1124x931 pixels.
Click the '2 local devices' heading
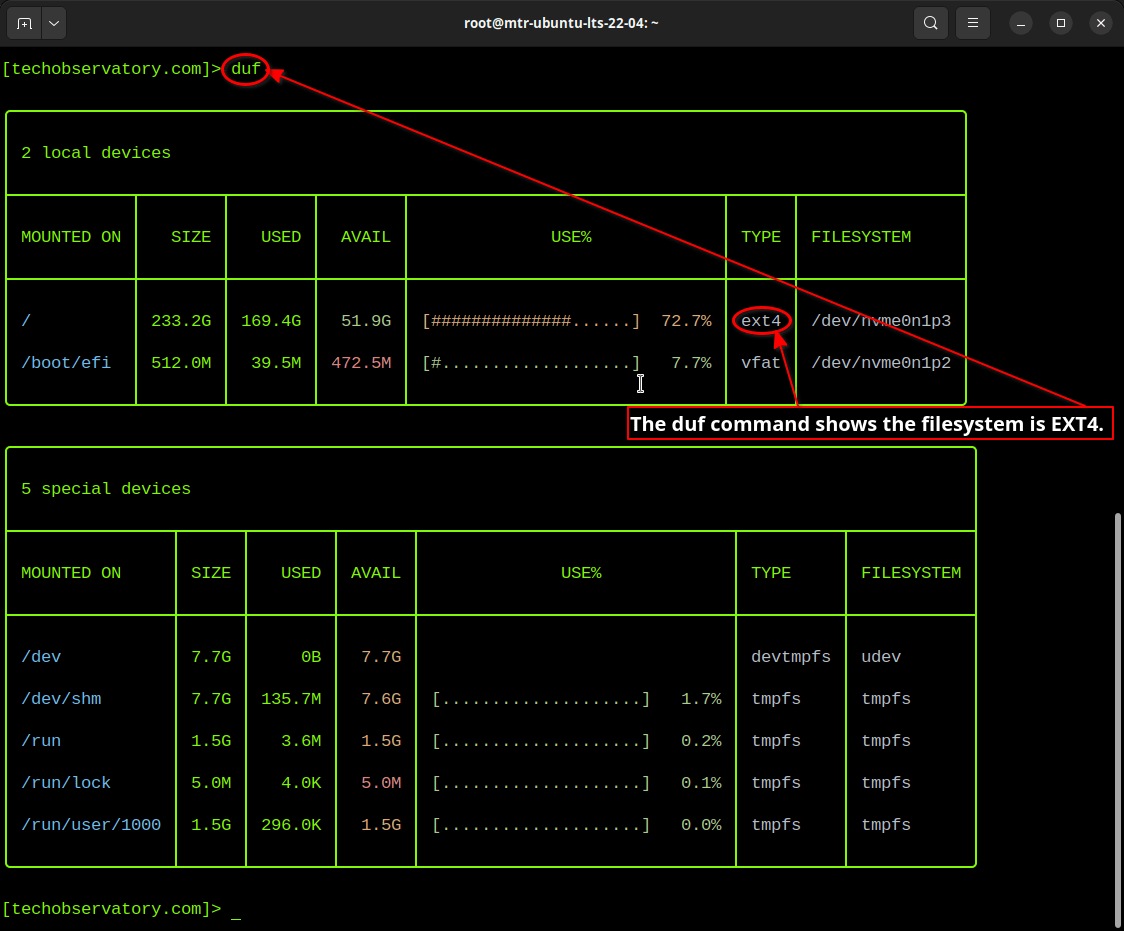pyautogui.click(x=96, y=153)
